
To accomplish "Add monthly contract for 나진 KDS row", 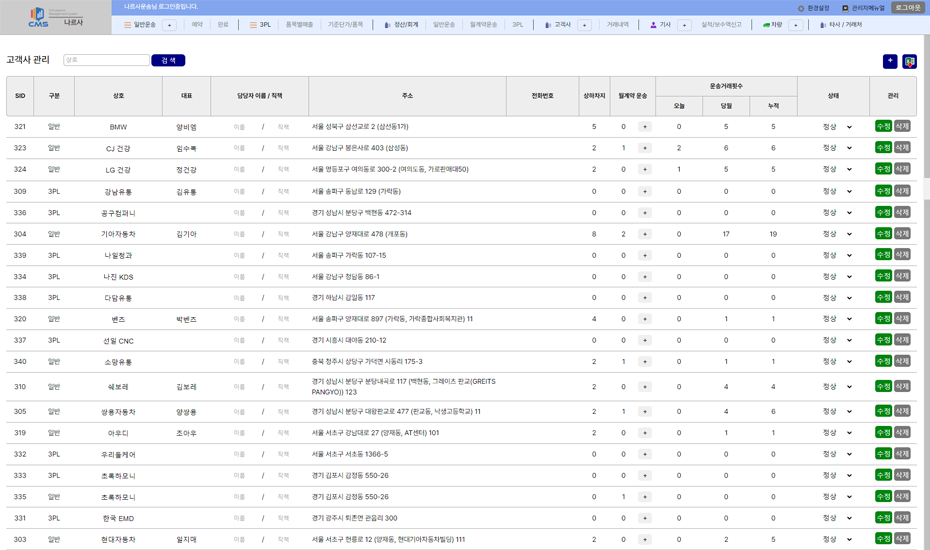I will (645, 277).
